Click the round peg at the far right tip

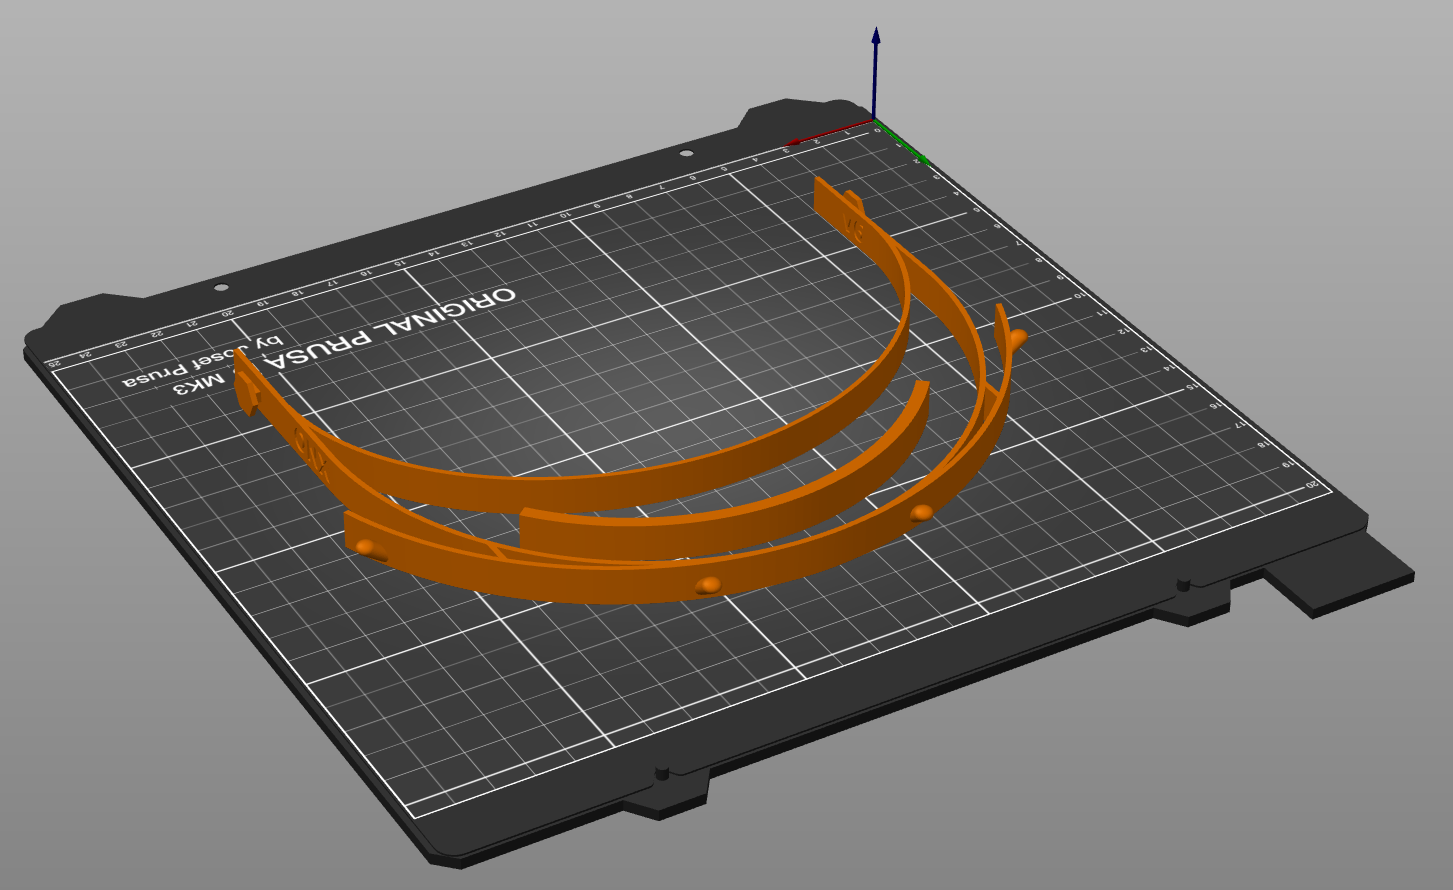[1017, 339]
